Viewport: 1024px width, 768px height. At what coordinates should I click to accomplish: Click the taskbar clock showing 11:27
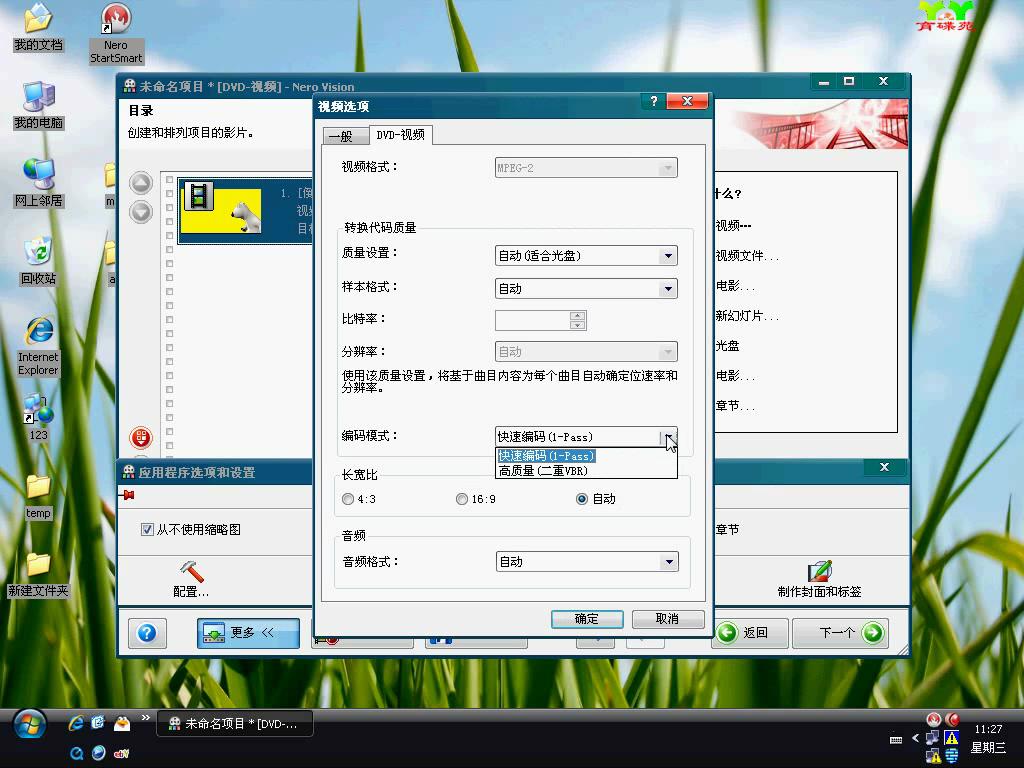[988, 729]
